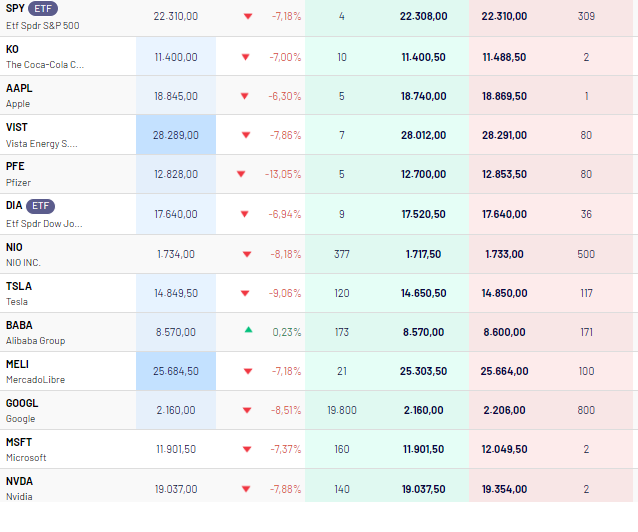
Task: Click ask price 2.206,00 of GOOGL
Action: point(505,410)
